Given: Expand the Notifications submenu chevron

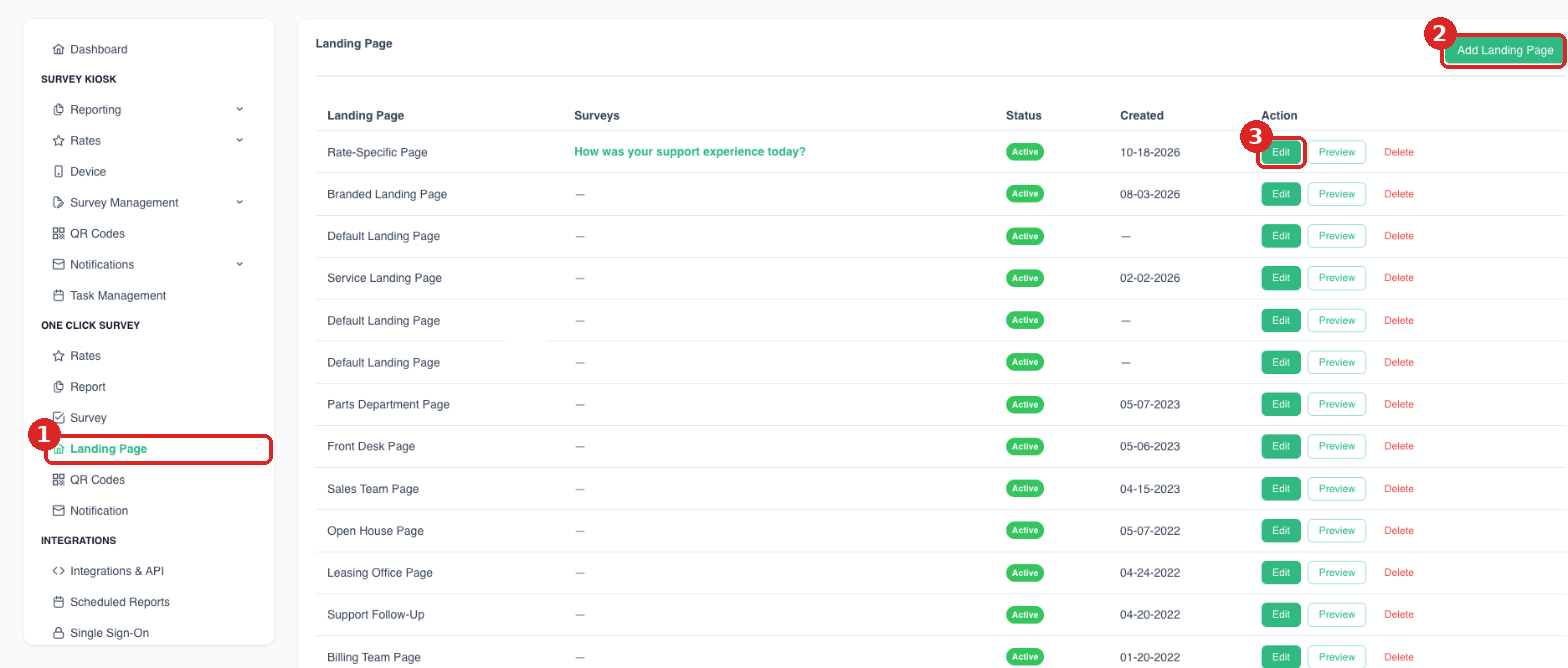Looking at the screenshot, I should pos(239,264).
